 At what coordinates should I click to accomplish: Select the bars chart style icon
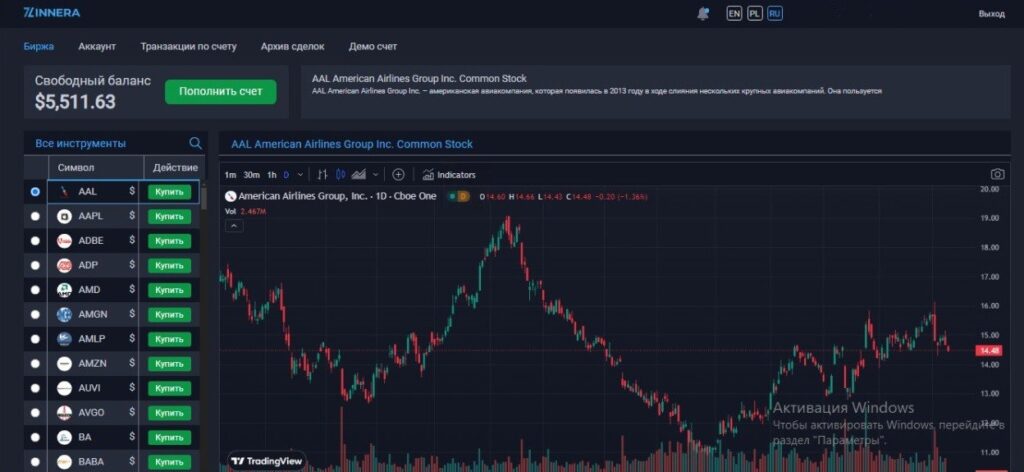click(x=322, y=174)
